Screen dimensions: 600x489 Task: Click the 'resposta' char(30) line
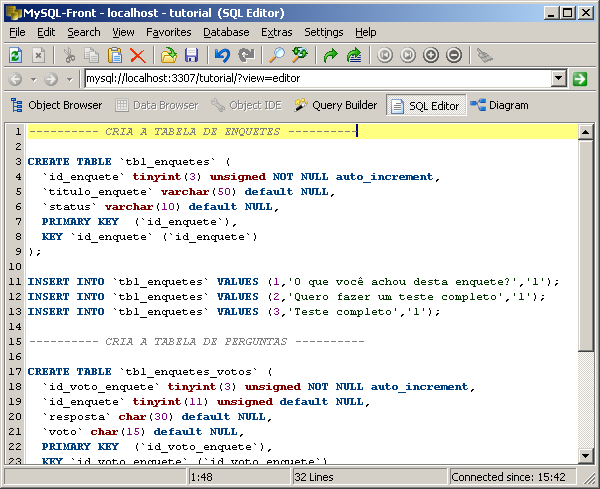(x=157, y=417)
